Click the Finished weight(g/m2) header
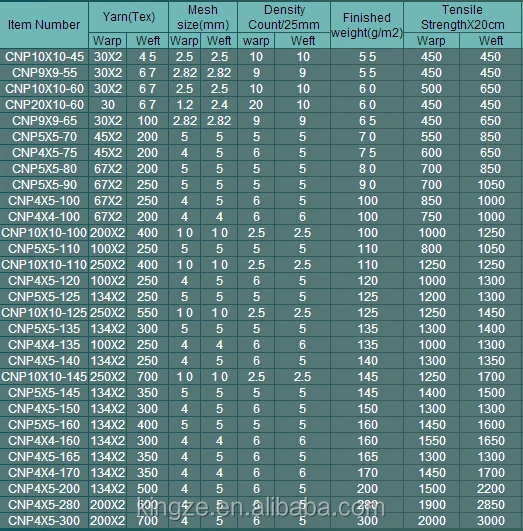Image resolution: width=523 pixels, height=531 pixels. (367, 25)
